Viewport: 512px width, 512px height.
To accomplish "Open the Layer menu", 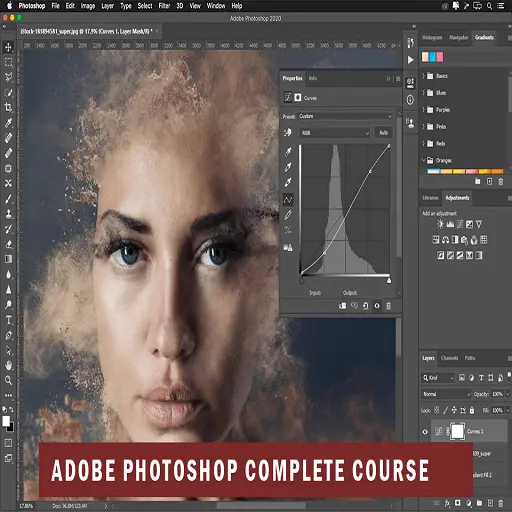I will pyautogui.click(x=107, y=6).
